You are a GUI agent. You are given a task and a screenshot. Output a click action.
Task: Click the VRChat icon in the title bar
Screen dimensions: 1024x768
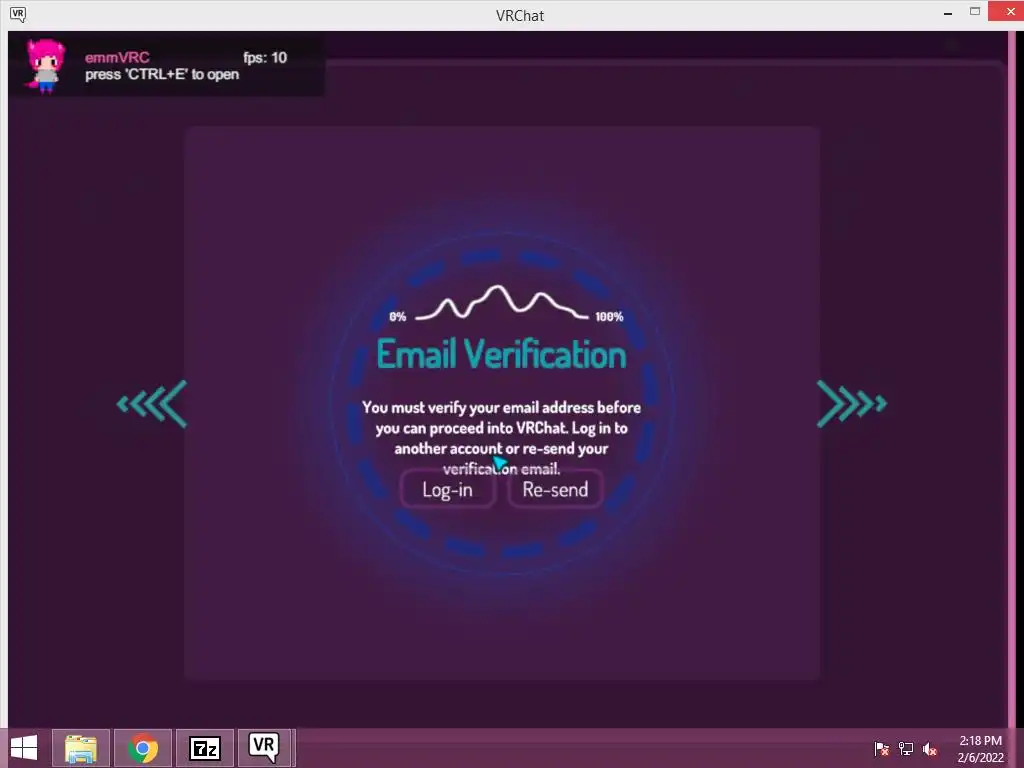click(18, 14)
